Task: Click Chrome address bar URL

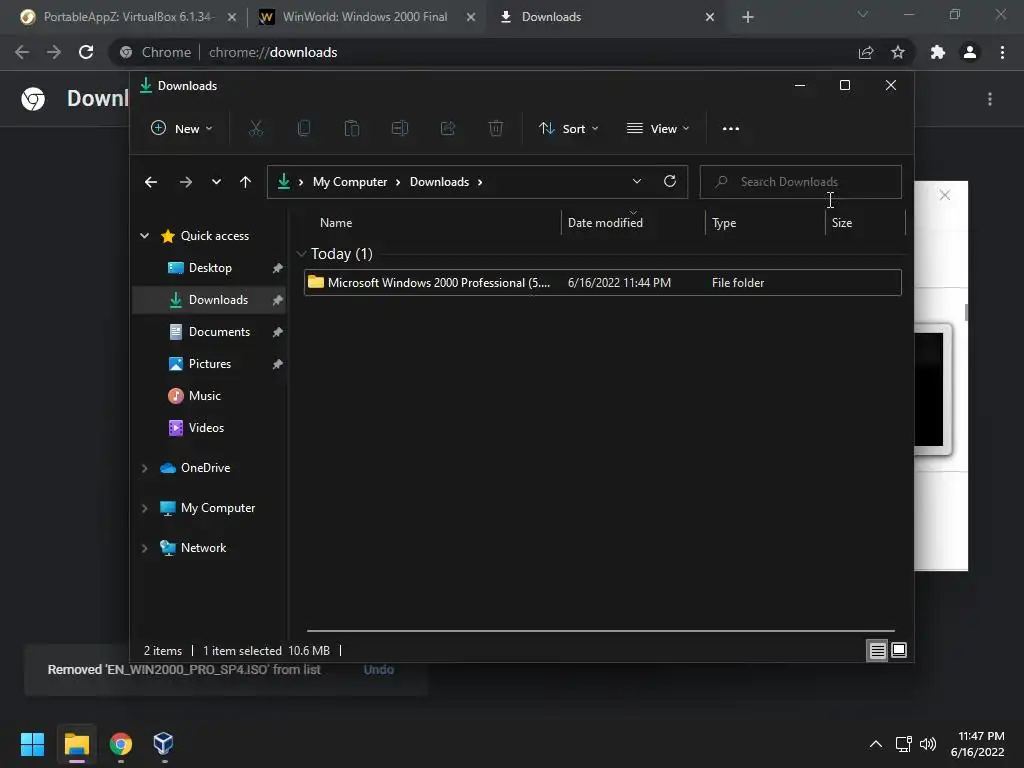Action: point(273,52)
